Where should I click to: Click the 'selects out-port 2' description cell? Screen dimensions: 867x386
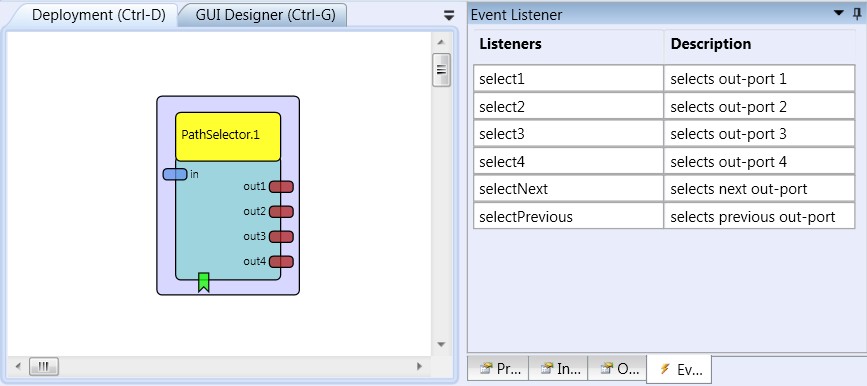pos(759,106)
